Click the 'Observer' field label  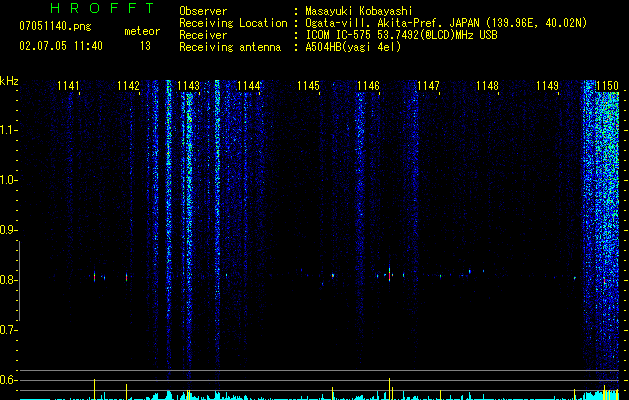203,11
